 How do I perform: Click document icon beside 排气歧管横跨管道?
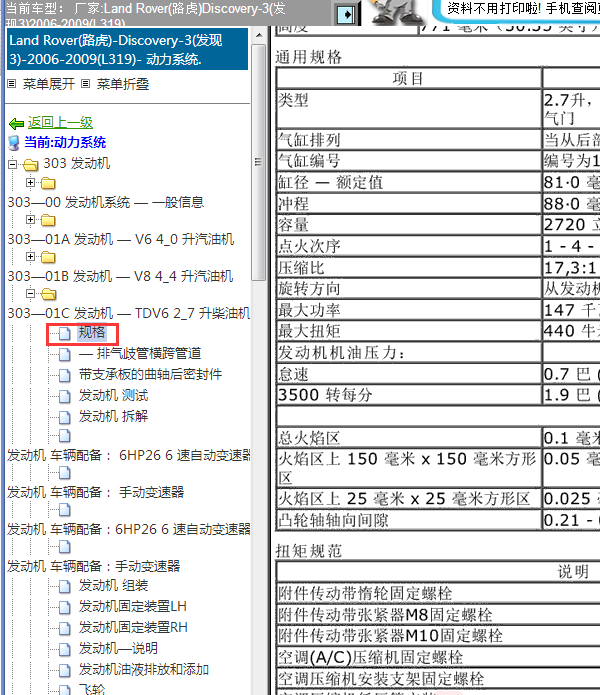click(65, 354)
